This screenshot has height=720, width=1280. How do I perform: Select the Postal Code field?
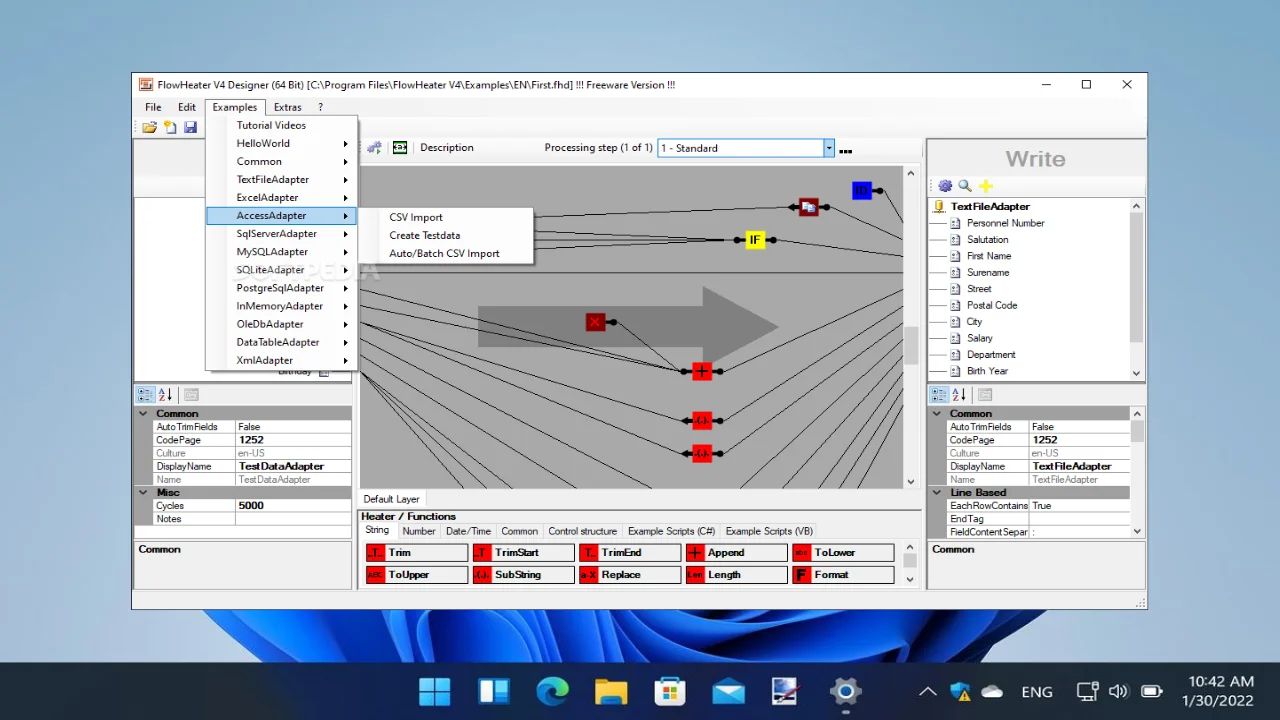click(992, 305)
